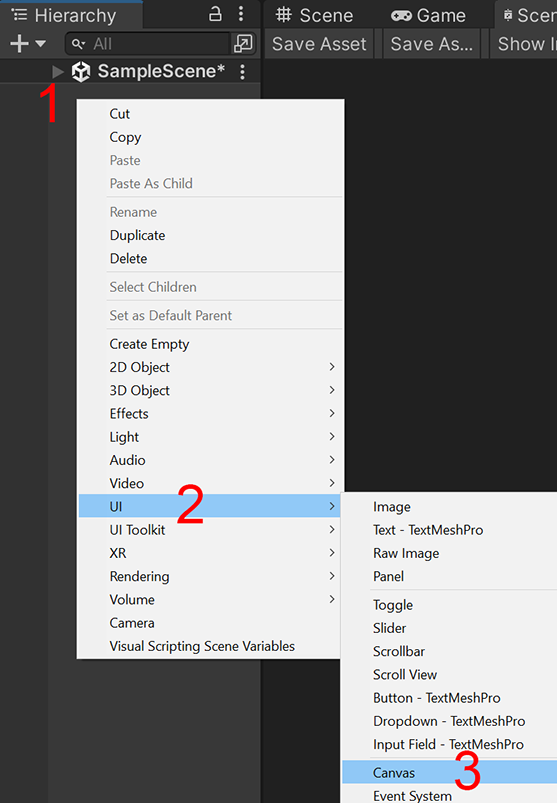Switch to the Game tab

pyautogui.click(x=428, y=15)
